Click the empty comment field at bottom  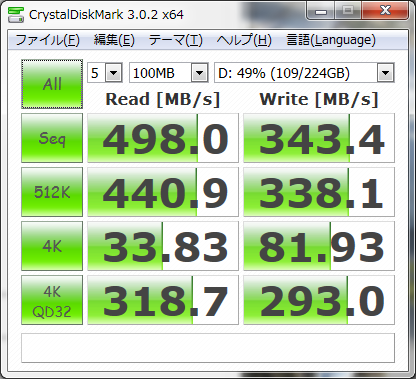click(208, 348)
